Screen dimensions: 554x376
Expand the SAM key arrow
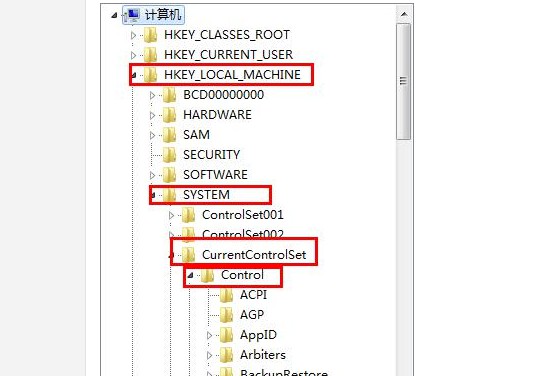pyautogui.click(x=152, y=135)
